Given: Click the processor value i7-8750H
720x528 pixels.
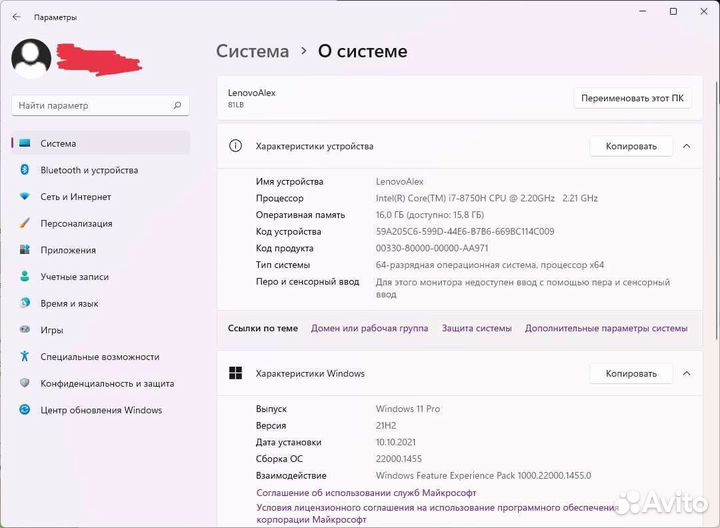Looking at the screenshot, I should pyautogui.click(x=487, y=198).
